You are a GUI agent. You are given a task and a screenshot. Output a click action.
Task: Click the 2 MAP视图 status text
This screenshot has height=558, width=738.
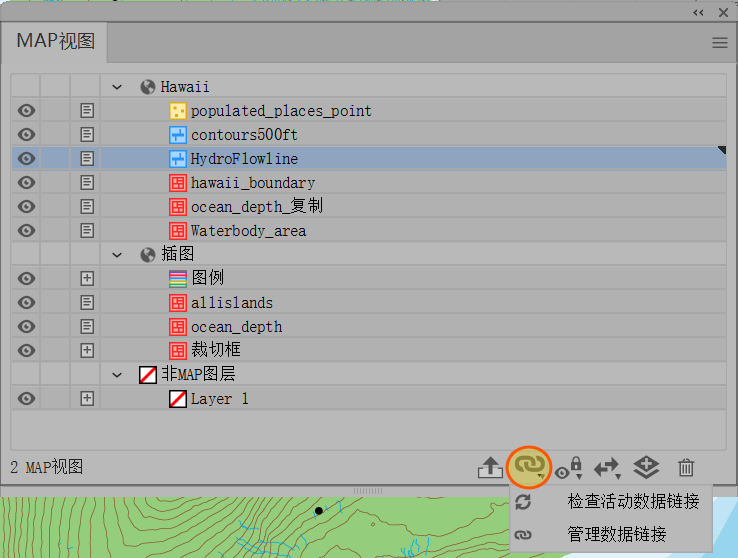pos(47,467)
